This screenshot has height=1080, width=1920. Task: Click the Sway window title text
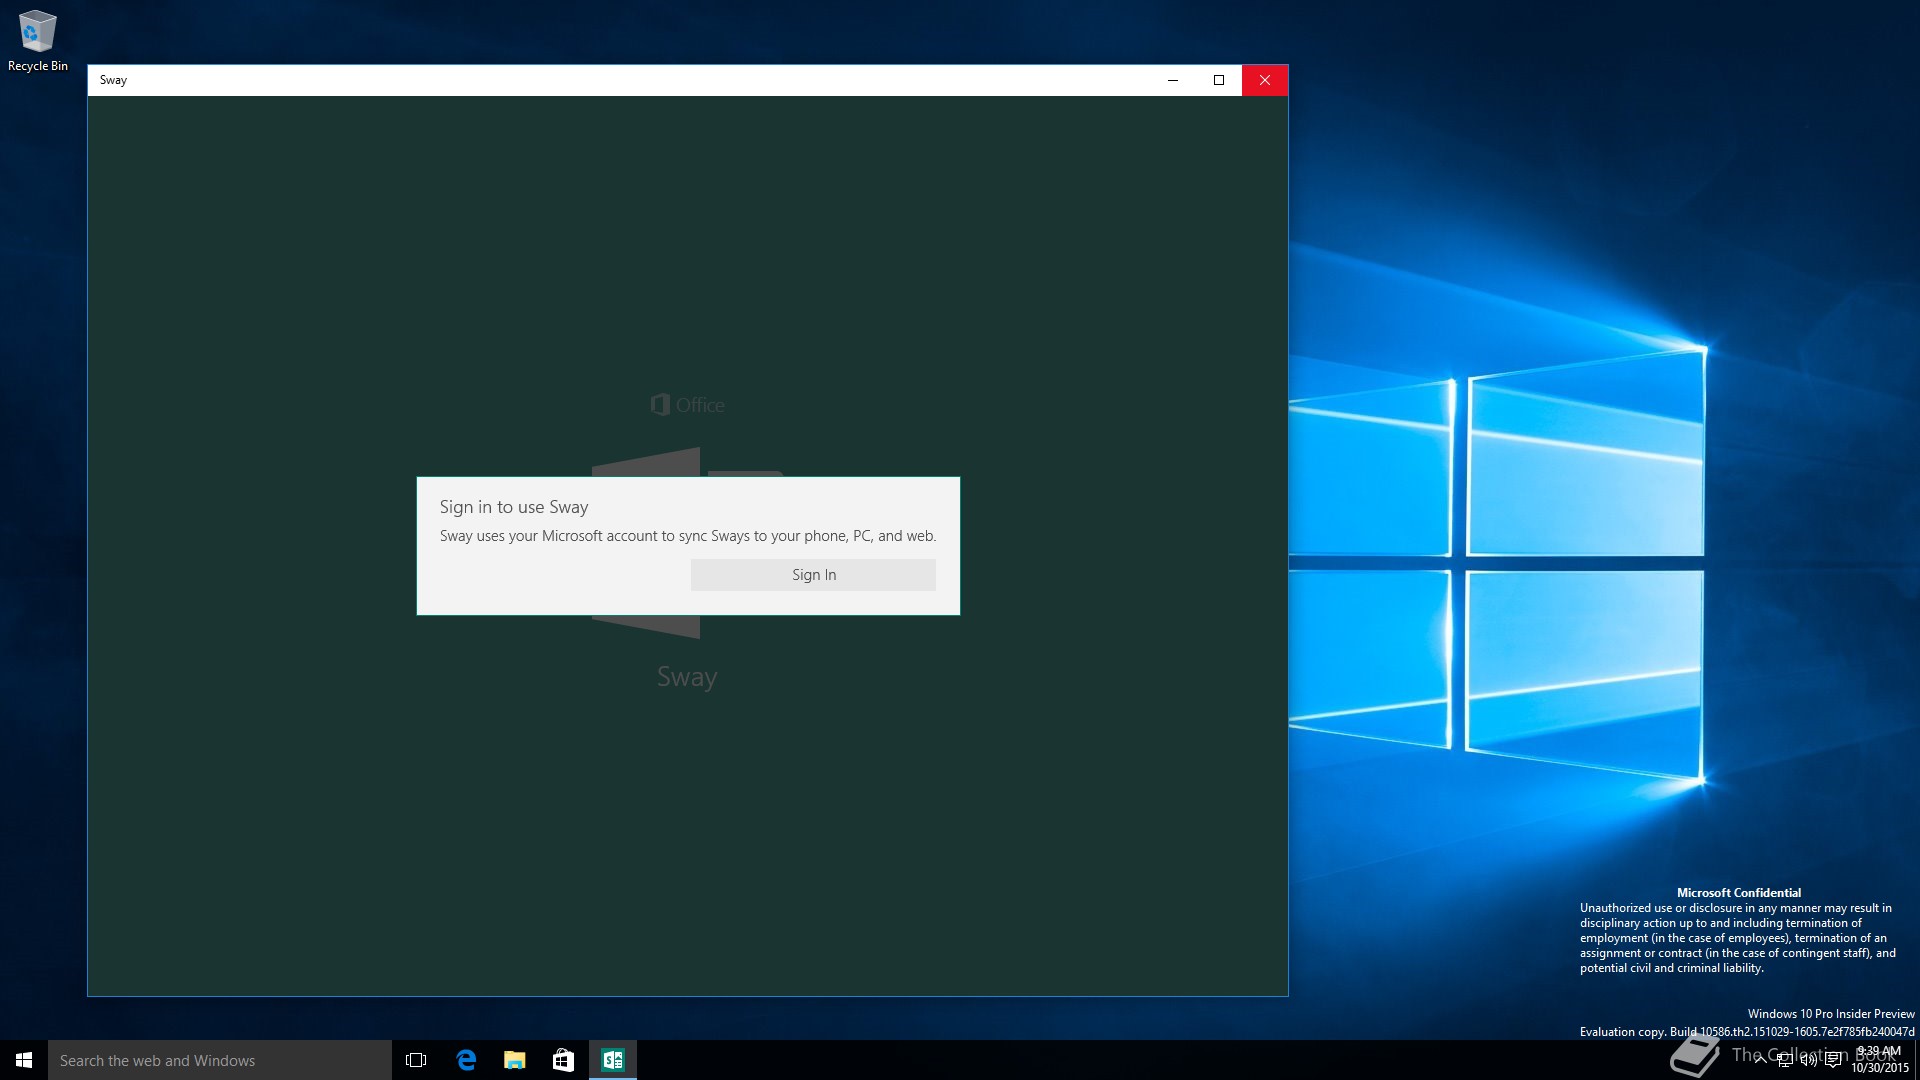(113, 80)
